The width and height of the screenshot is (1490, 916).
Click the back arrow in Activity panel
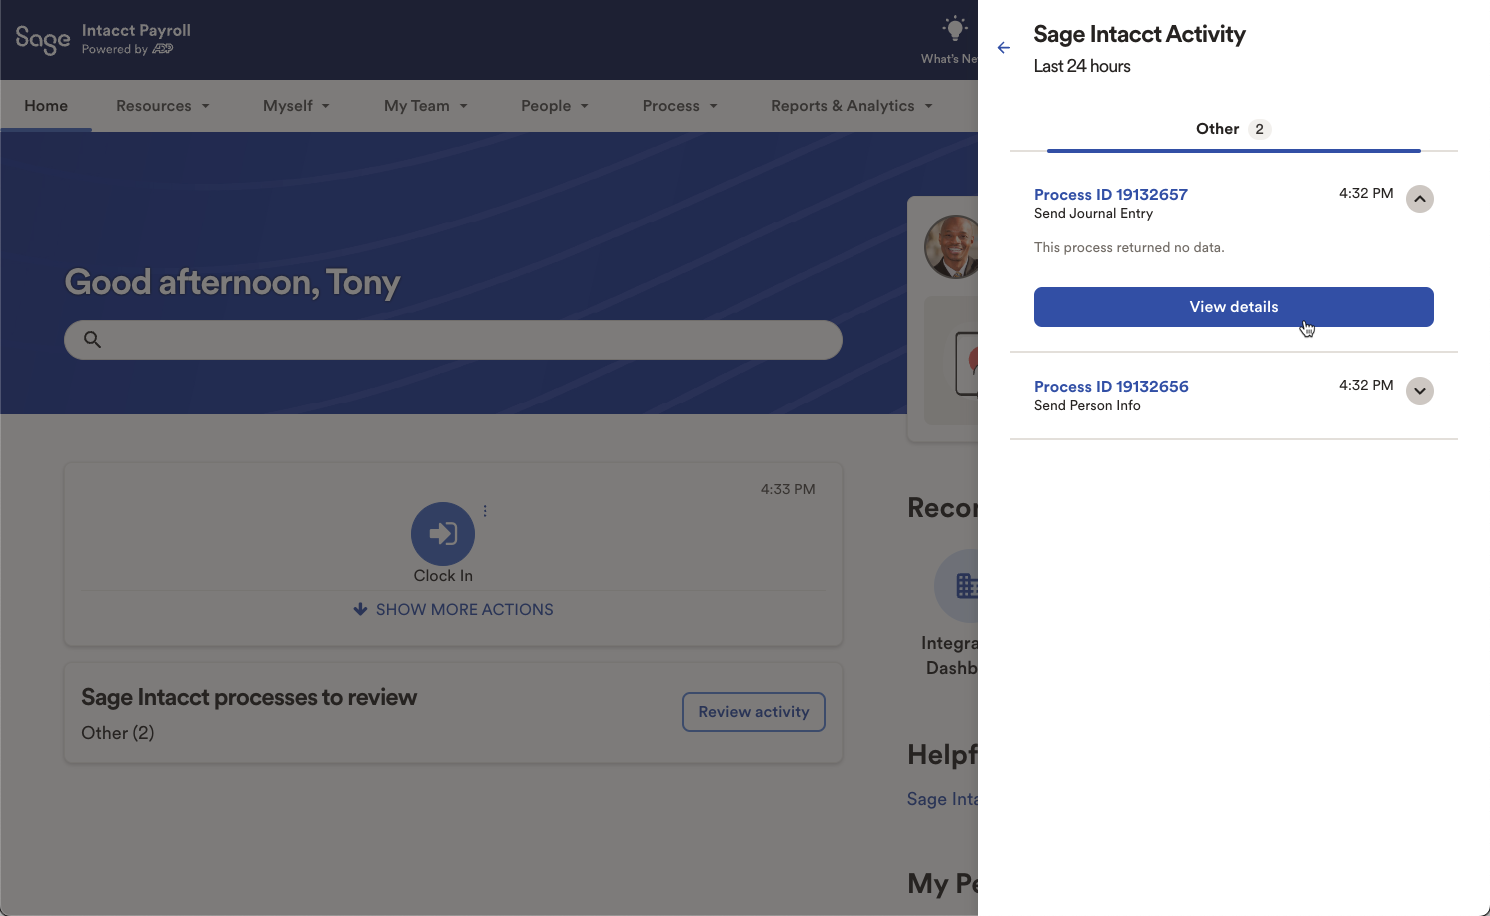(1004, 48)
